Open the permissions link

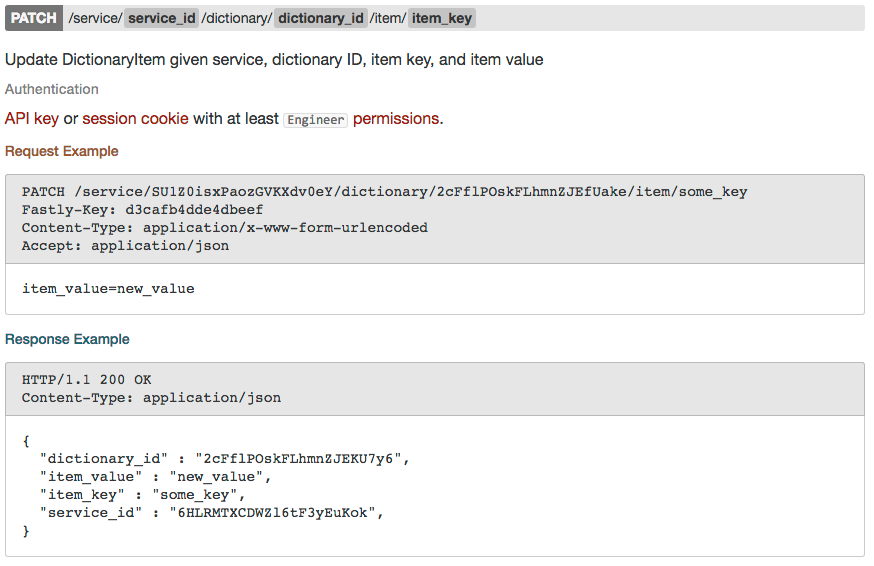(396, 119)
